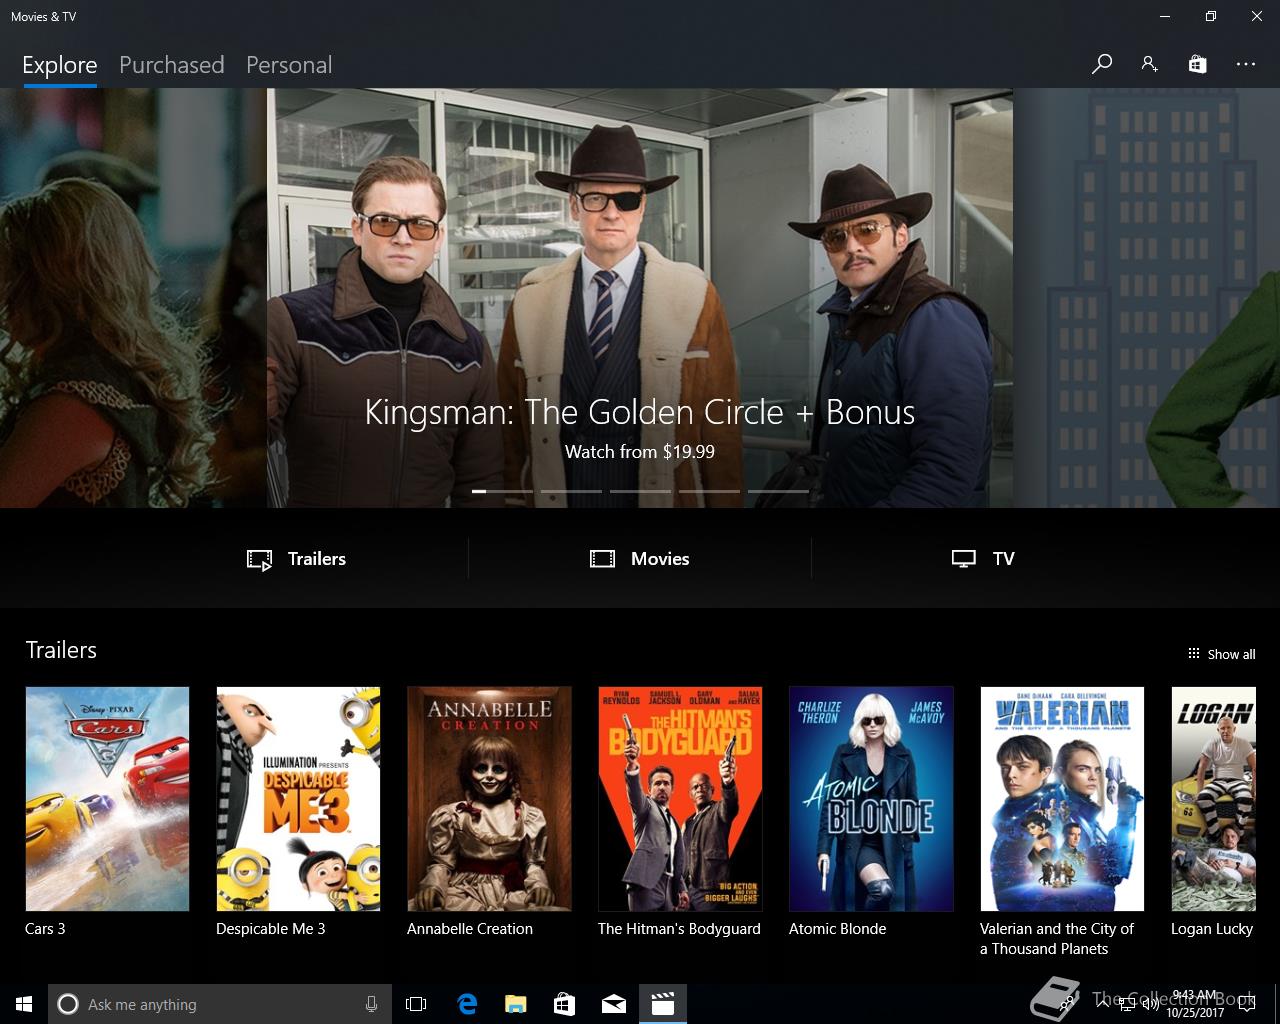Viewport: 1280px width, 1024px height.
Task: Open the Trailers category label
Action: [317, 559]
